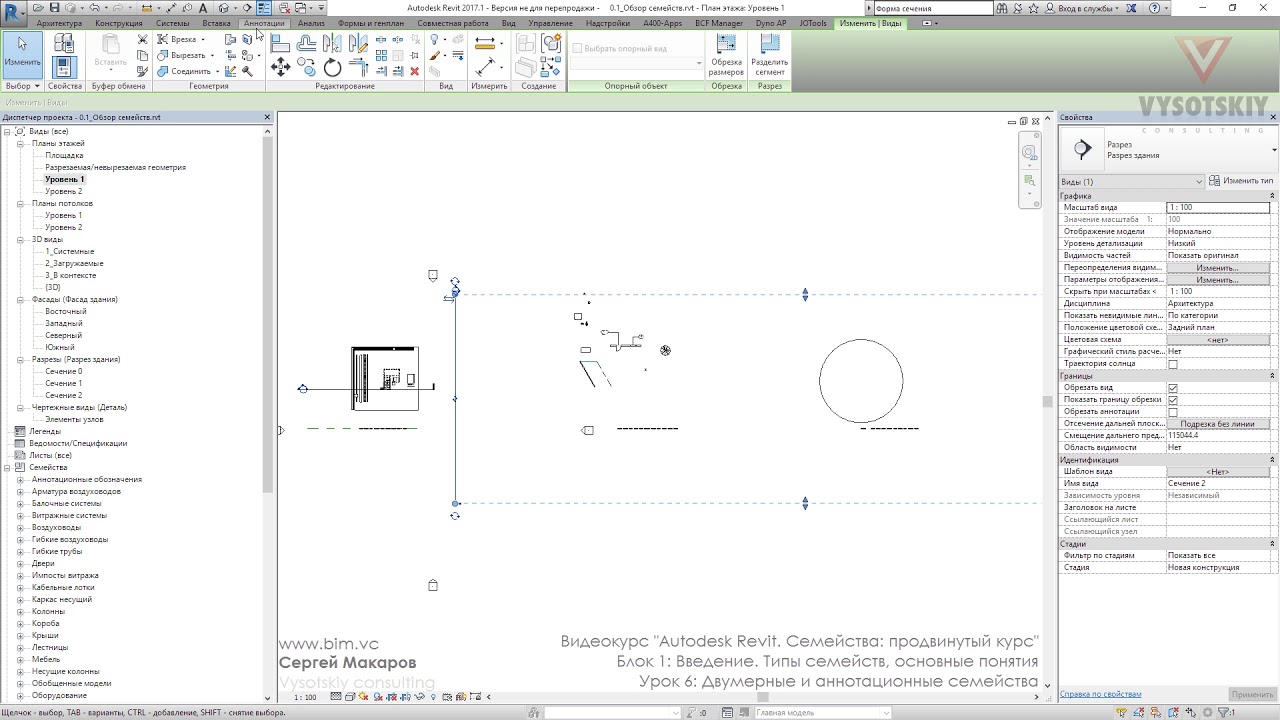The width and height of the screenshot is (1280, 720).
Task: Open the type selector dropdown for Разрез здания
Action: (1274, 150)
